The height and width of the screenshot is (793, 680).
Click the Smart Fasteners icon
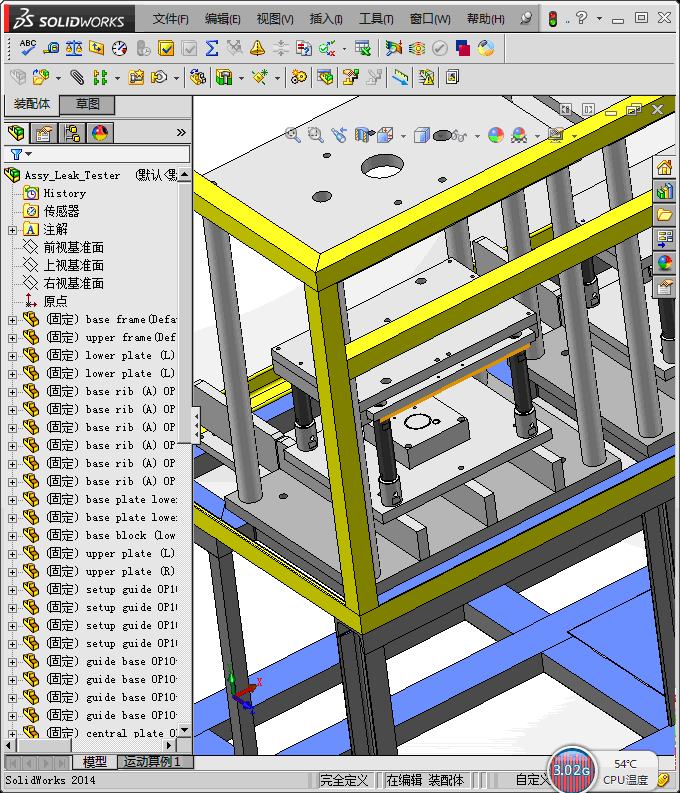pyautogui.click(x=136, y=77)
